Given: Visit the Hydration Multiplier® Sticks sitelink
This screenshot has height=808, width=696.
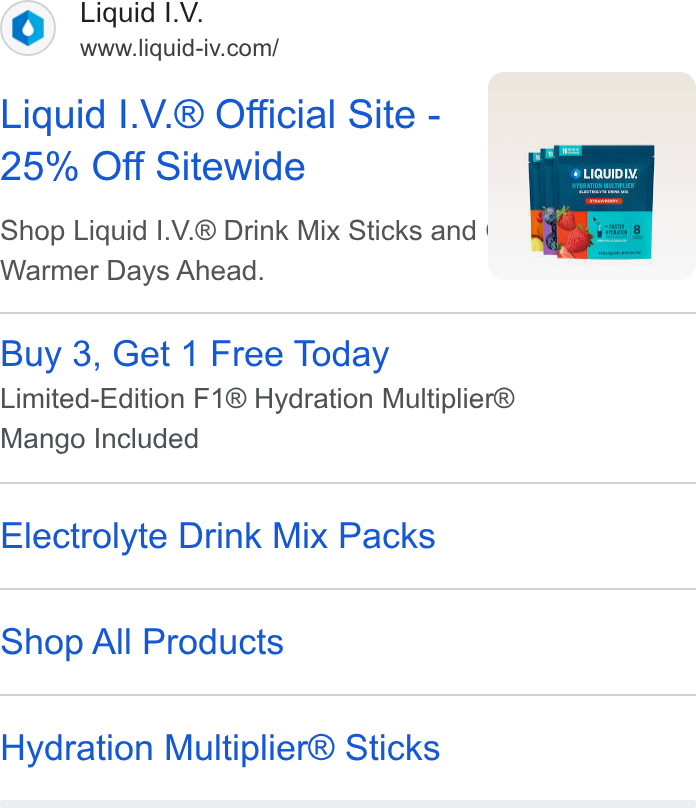Looking at the screenshot, I should click(x=220, y=748).
